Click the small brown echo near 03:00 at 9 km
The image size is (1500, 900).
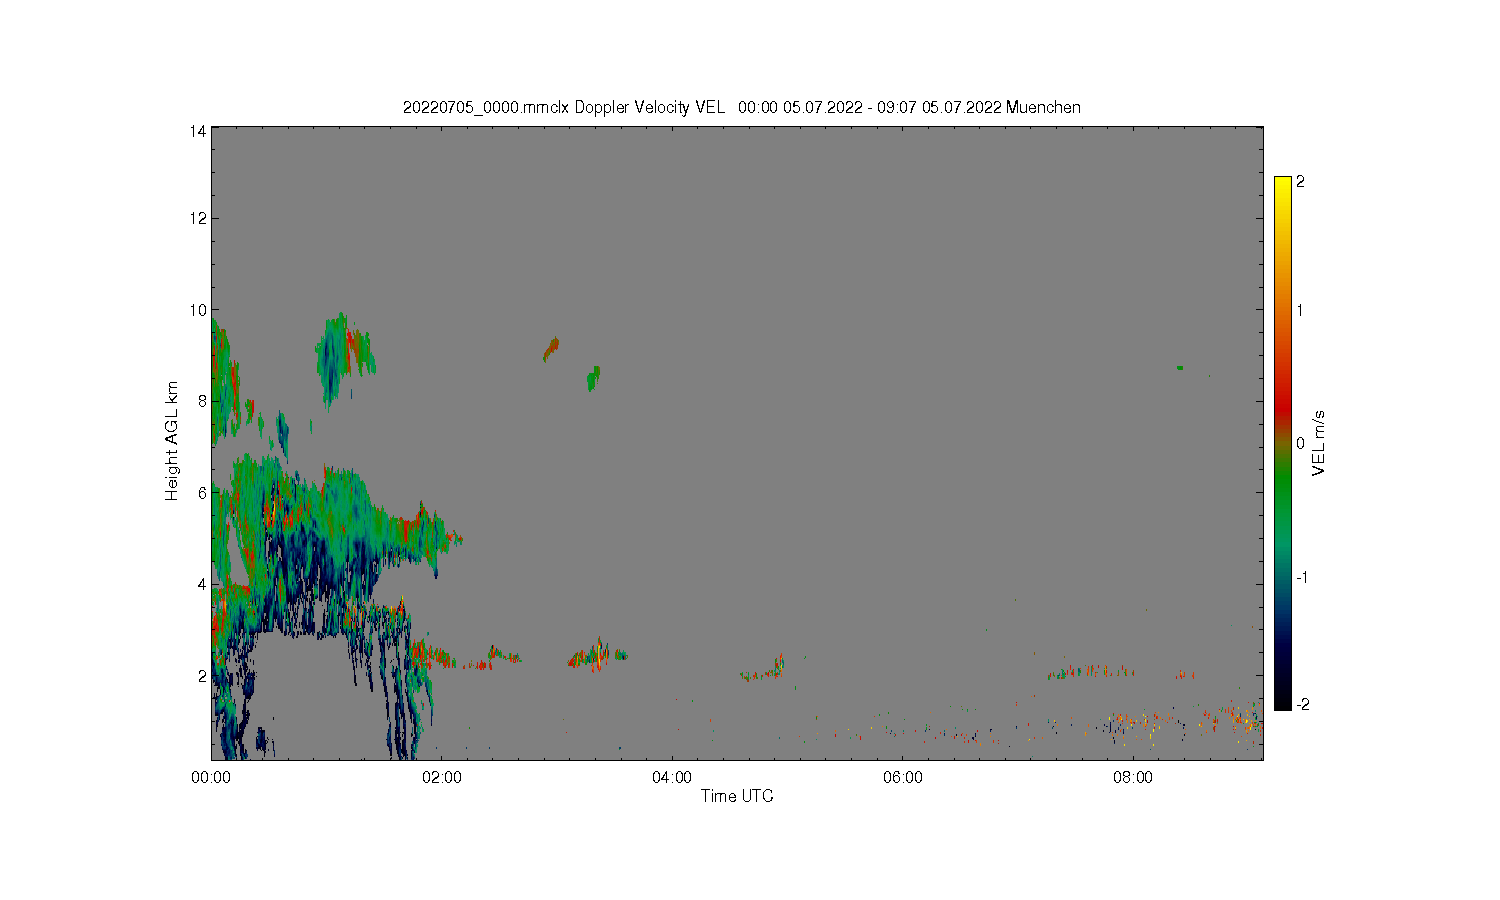click(x=551, y=349)
